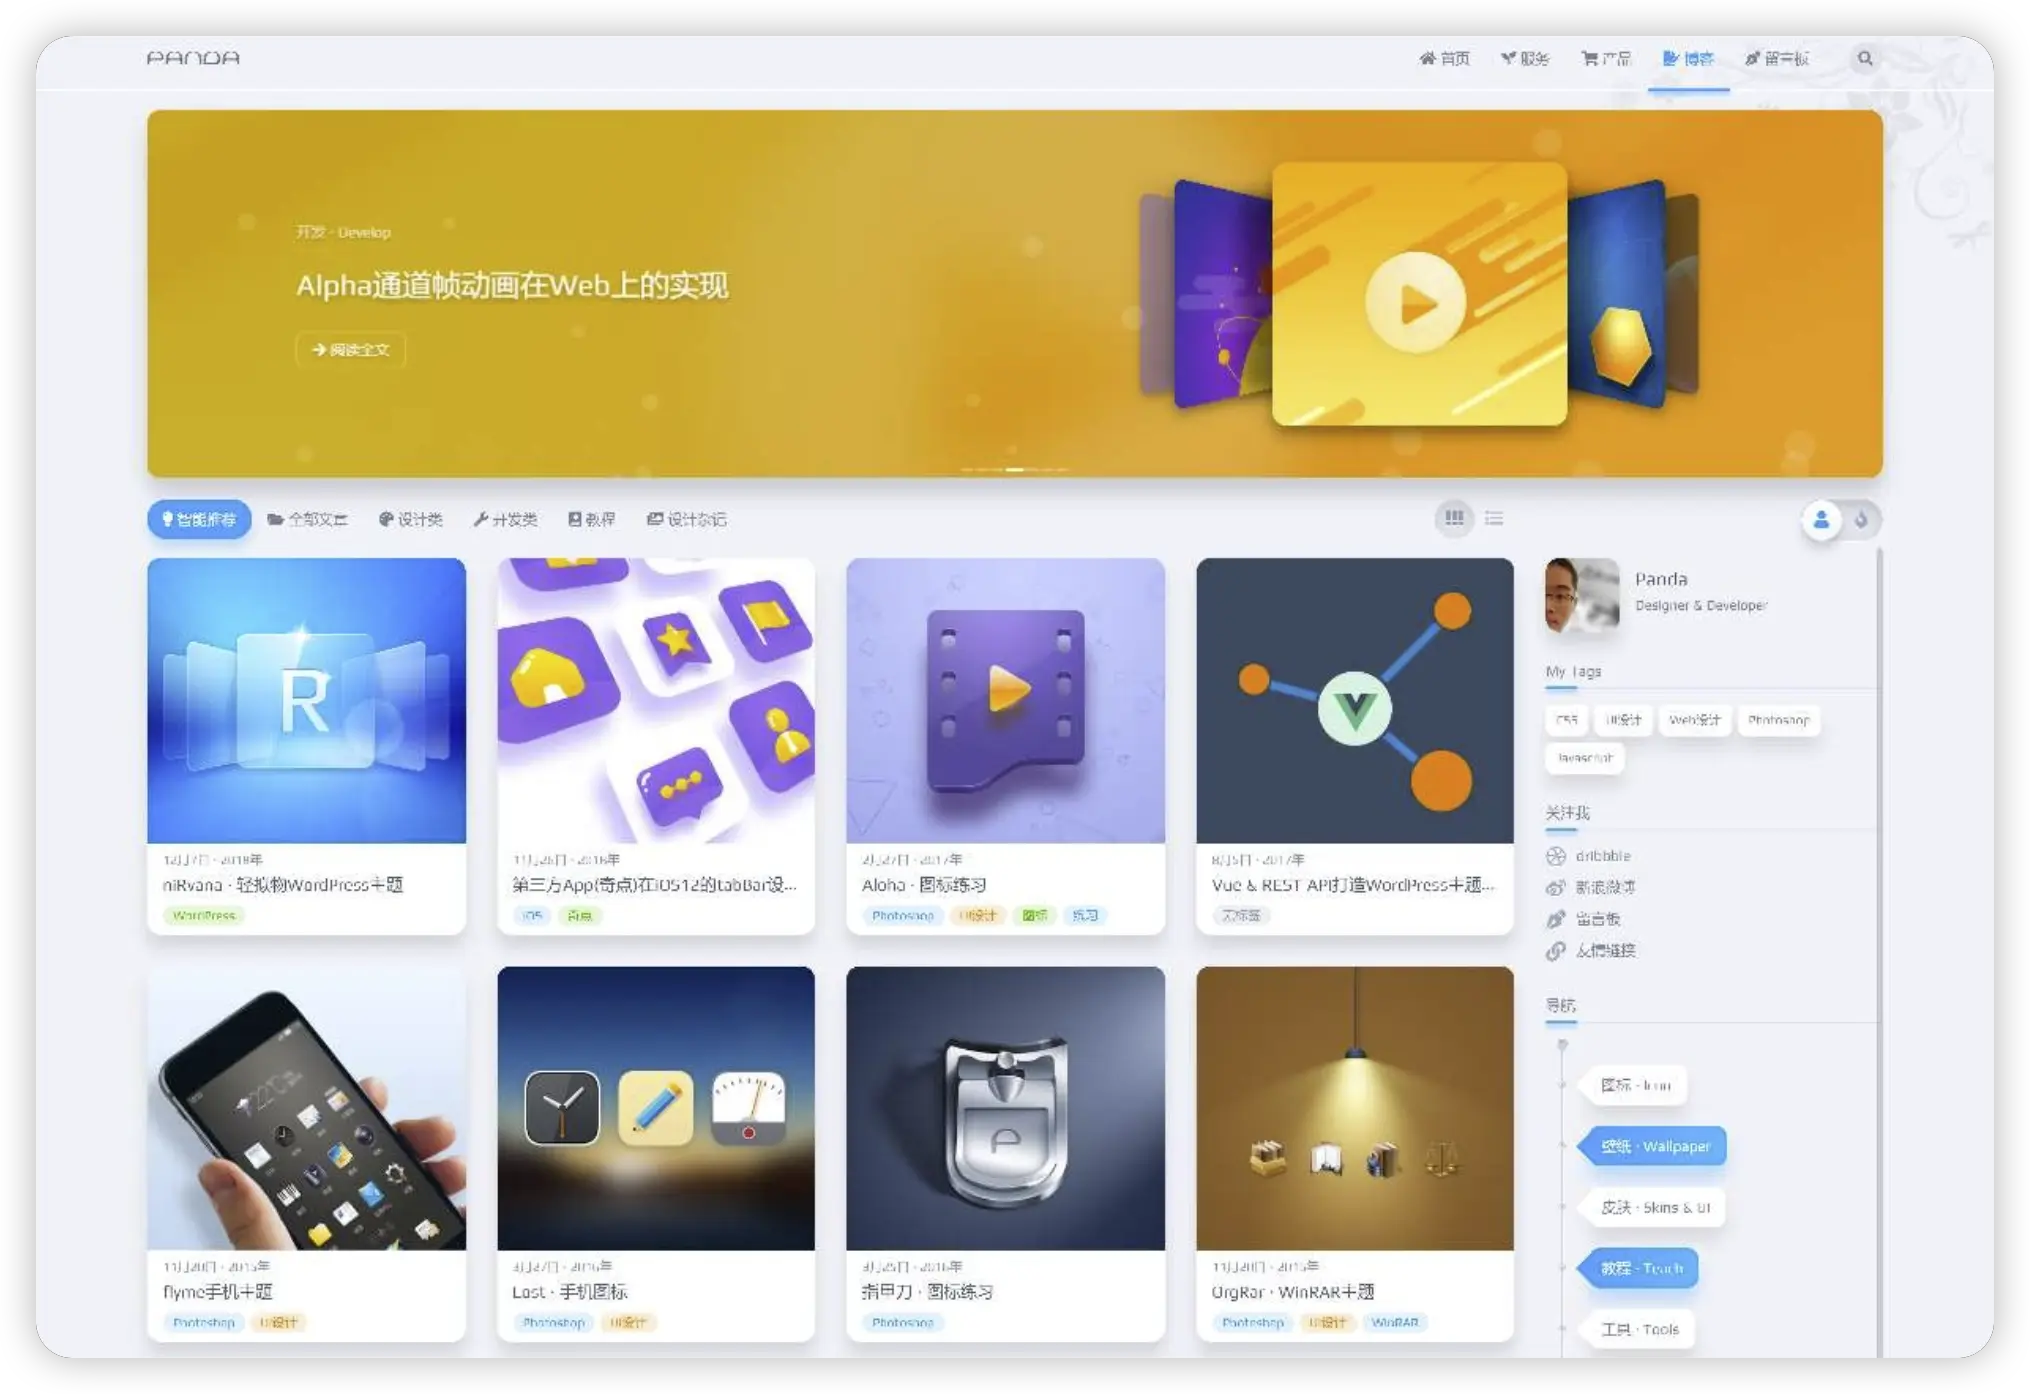Click the Panda profile avatar
2030x1394 pixels.
1582,595
